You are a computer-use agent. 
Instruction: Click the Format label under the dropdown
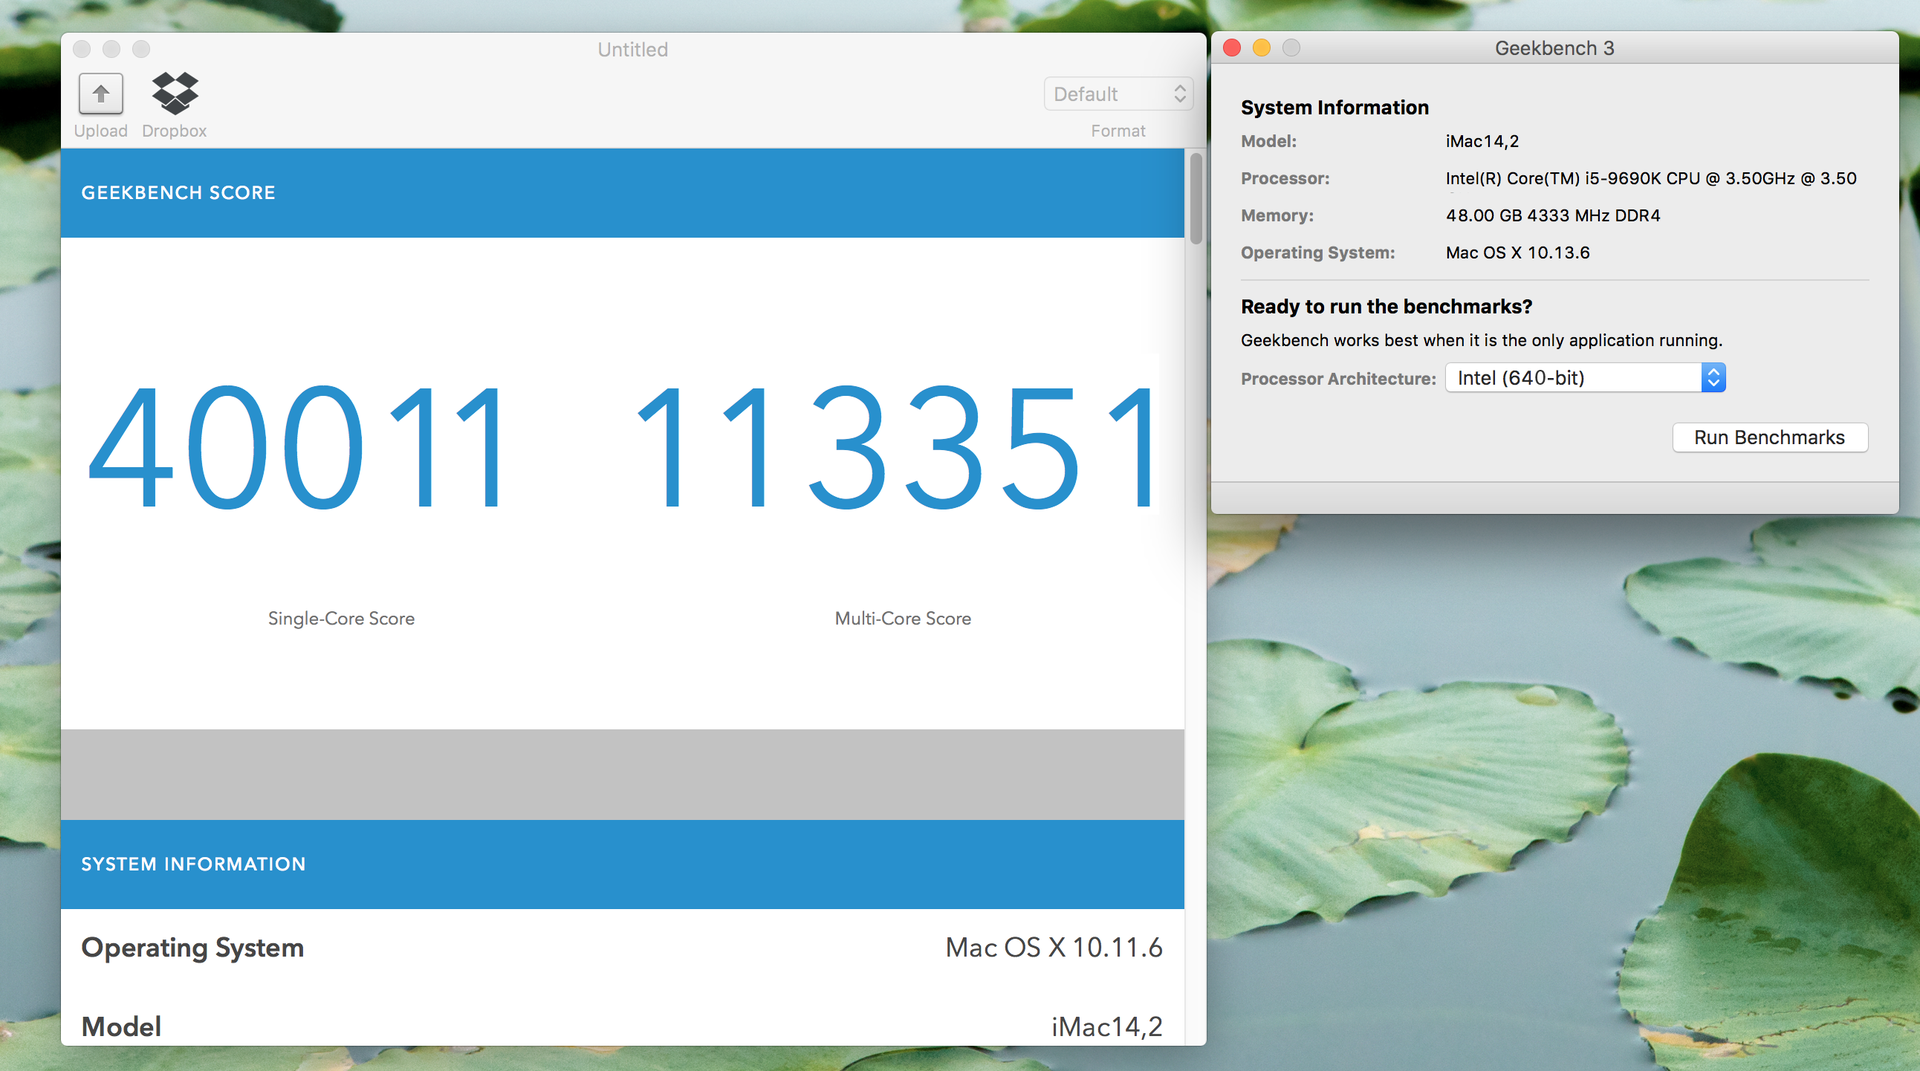click(x=1118, y=131)
